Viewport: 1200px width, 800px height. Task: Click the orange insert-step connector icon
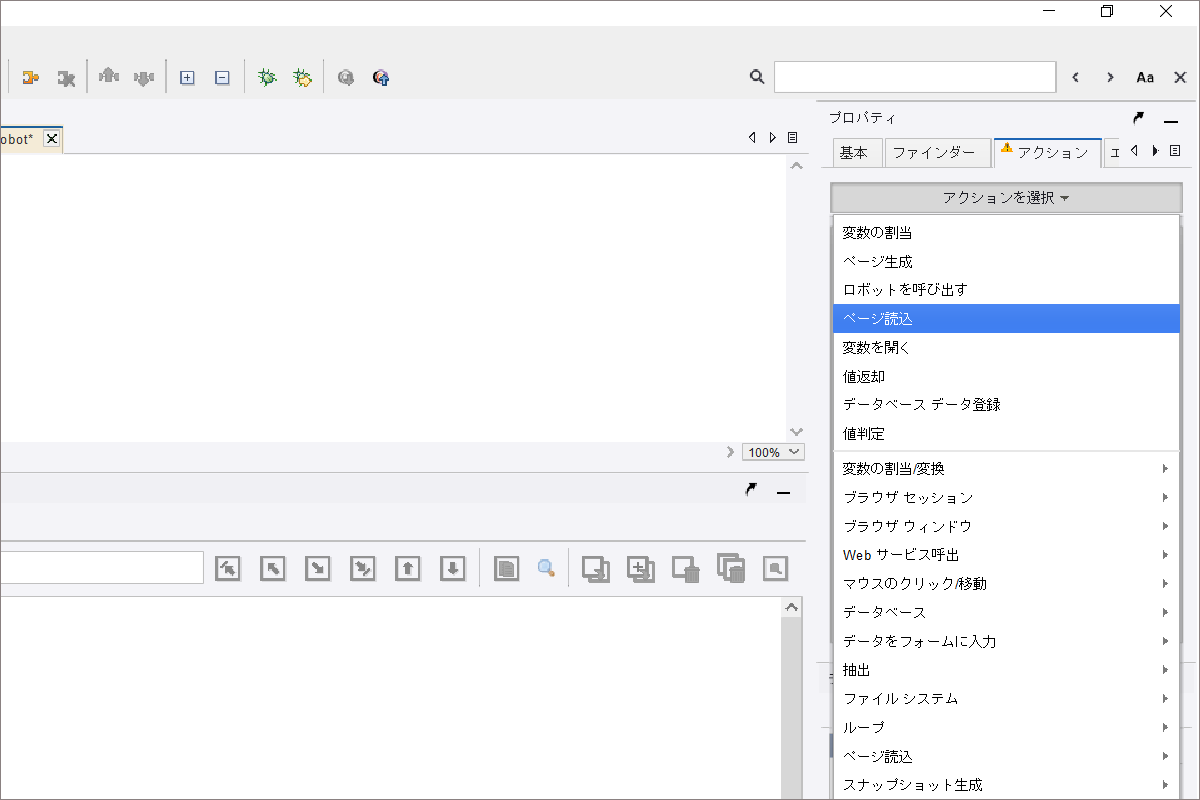tap(31, 77)
